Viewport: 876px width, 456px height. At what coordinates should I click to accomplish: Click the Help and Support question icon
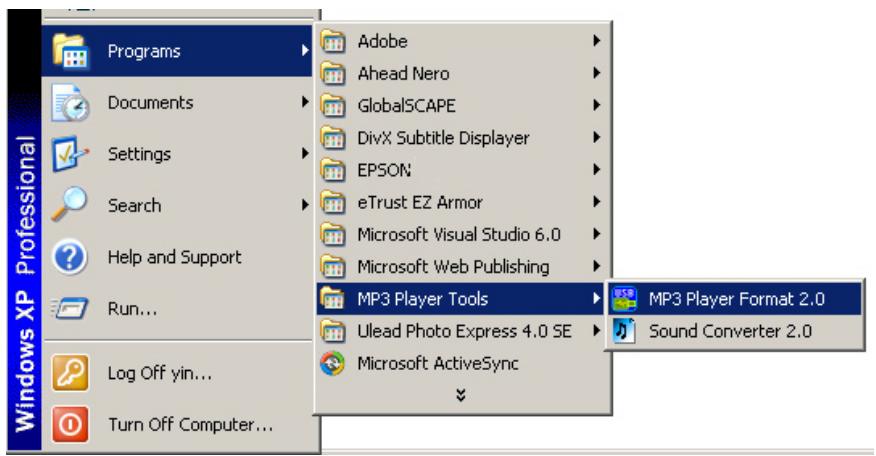point(70,257)
